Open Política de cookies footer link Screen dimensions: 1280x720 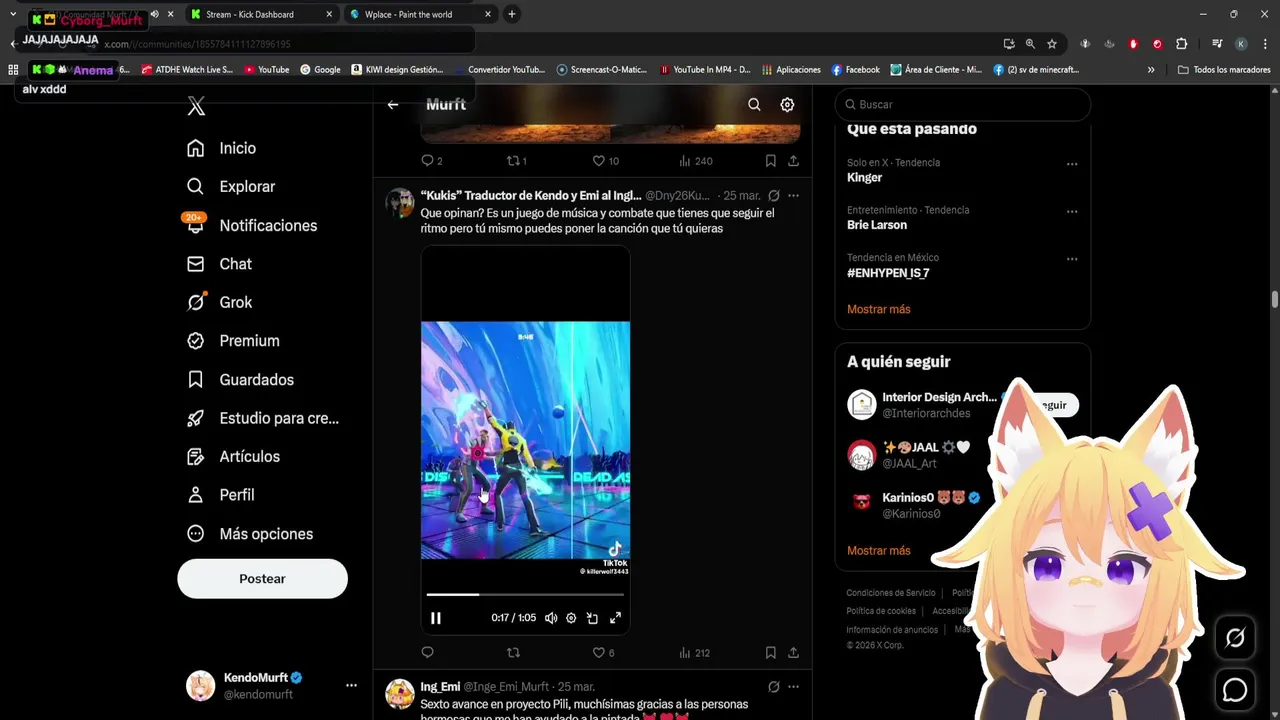coord(881,611)
